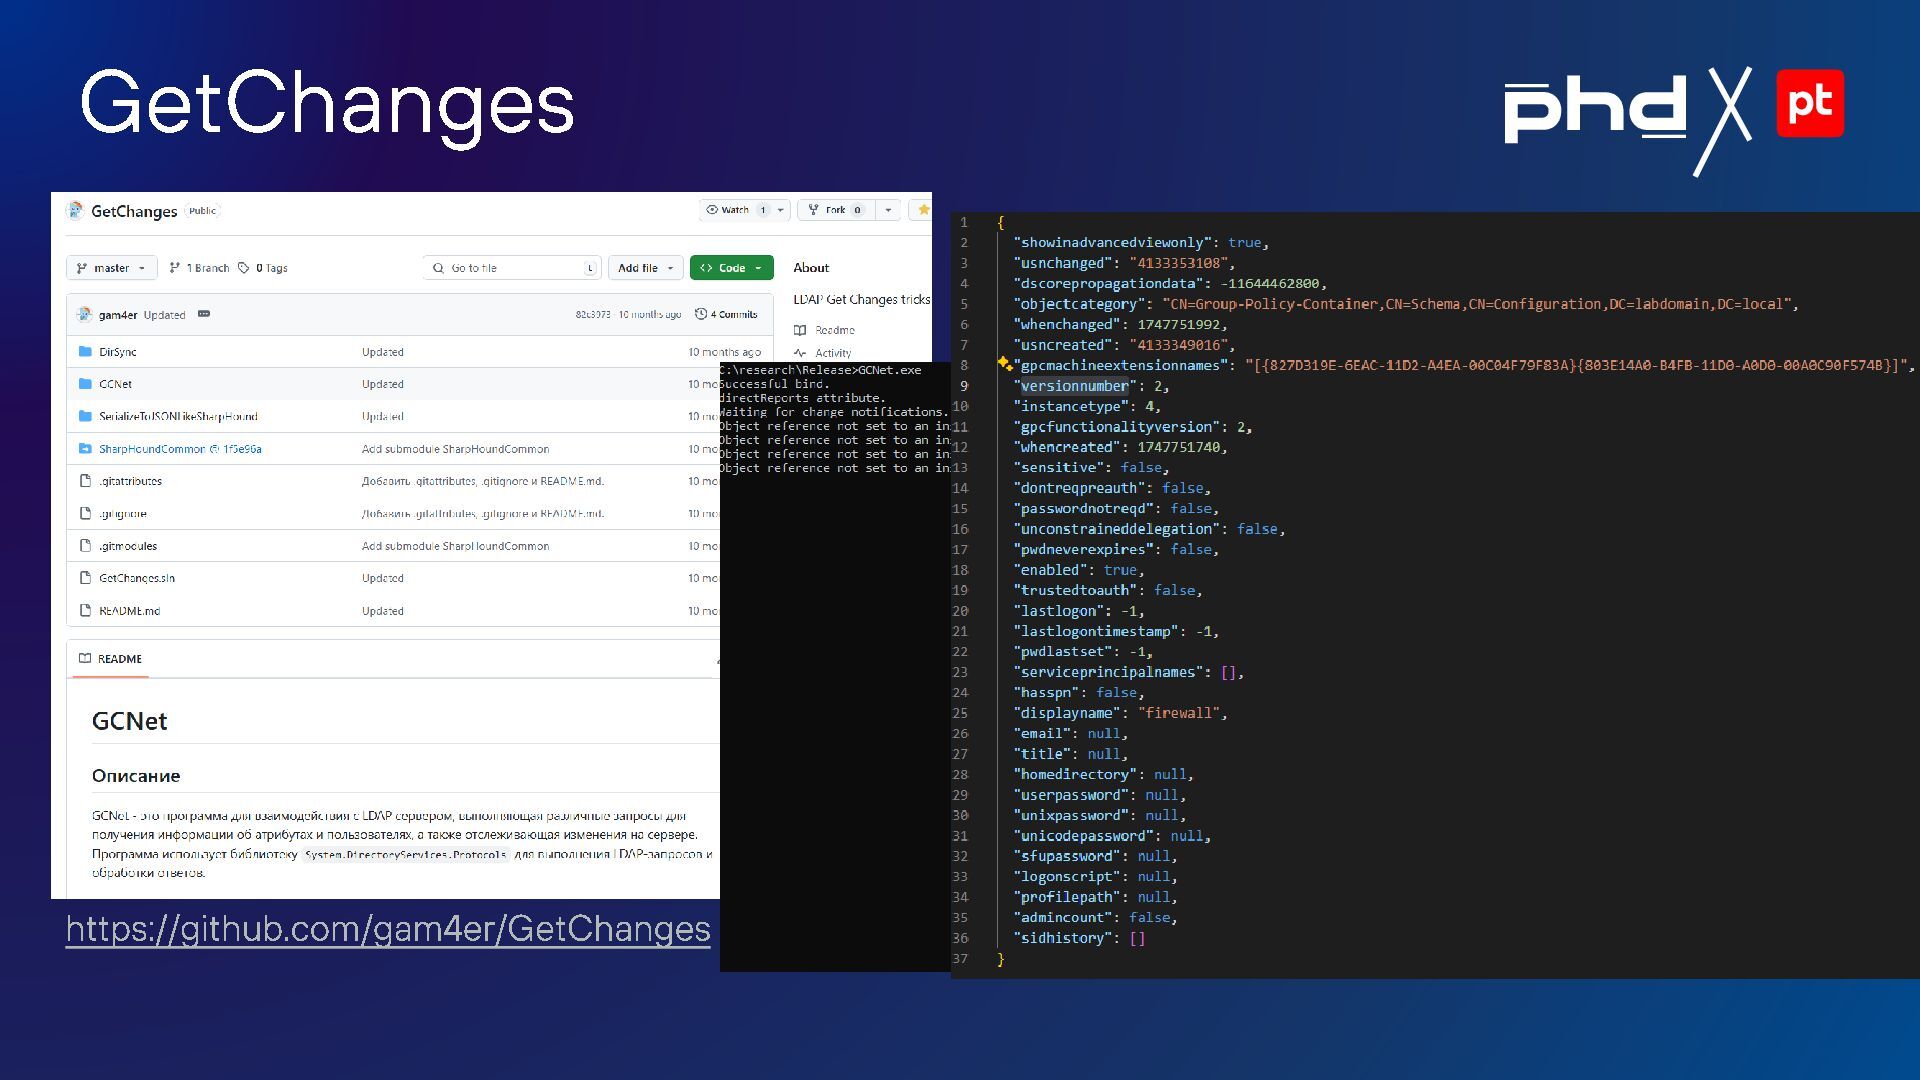Click the AI sparkle icon in the code gutter
Image resolution: width=1920 pixels, height=1080 pixels.
click(1004, 364)
